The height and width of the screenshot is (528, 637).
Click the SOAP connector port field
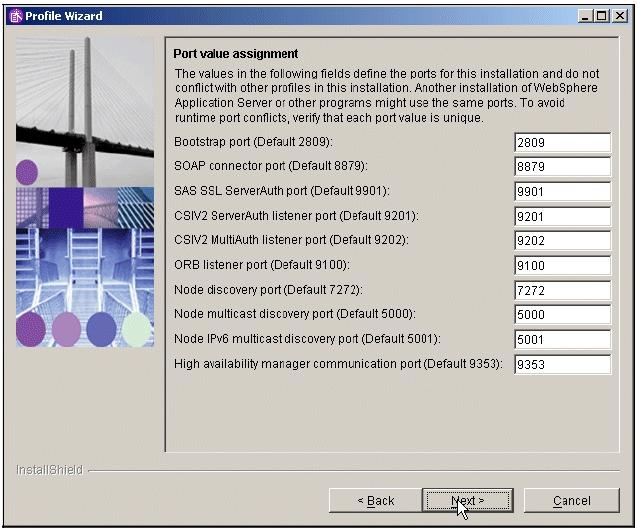[563, 167]
